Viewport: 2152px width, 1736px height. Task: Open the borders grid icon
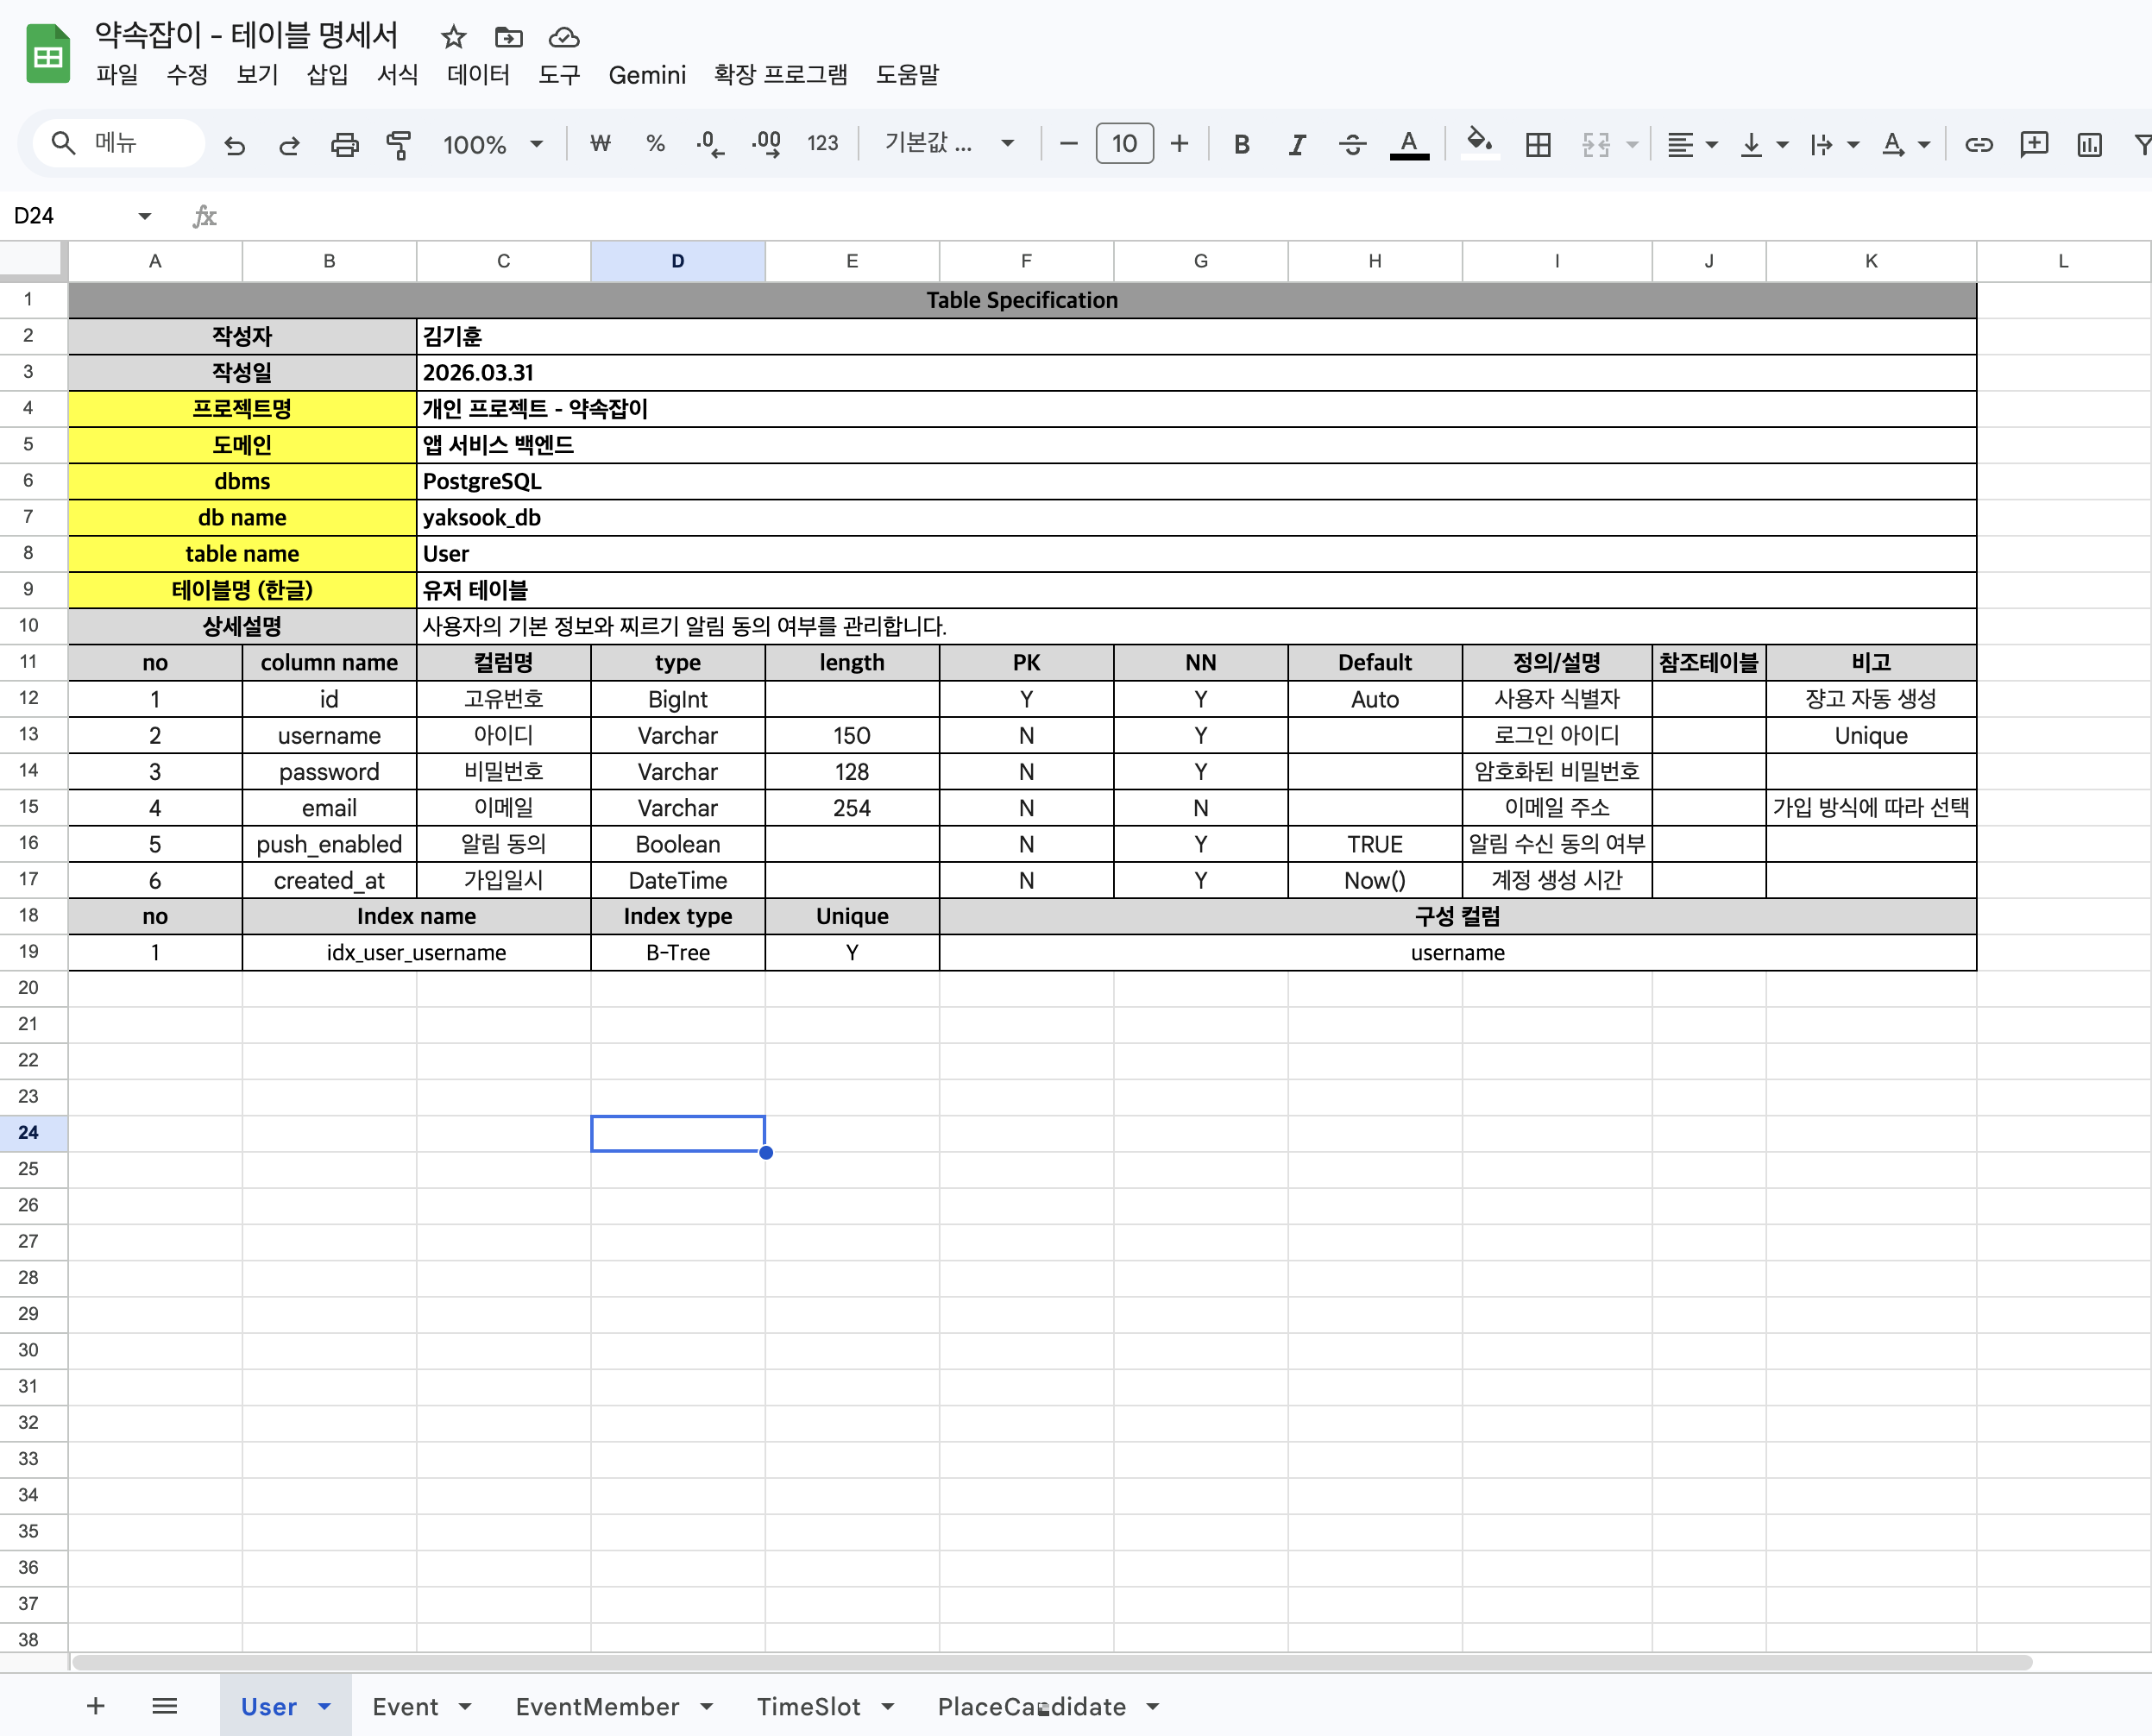click(1538, 145)
